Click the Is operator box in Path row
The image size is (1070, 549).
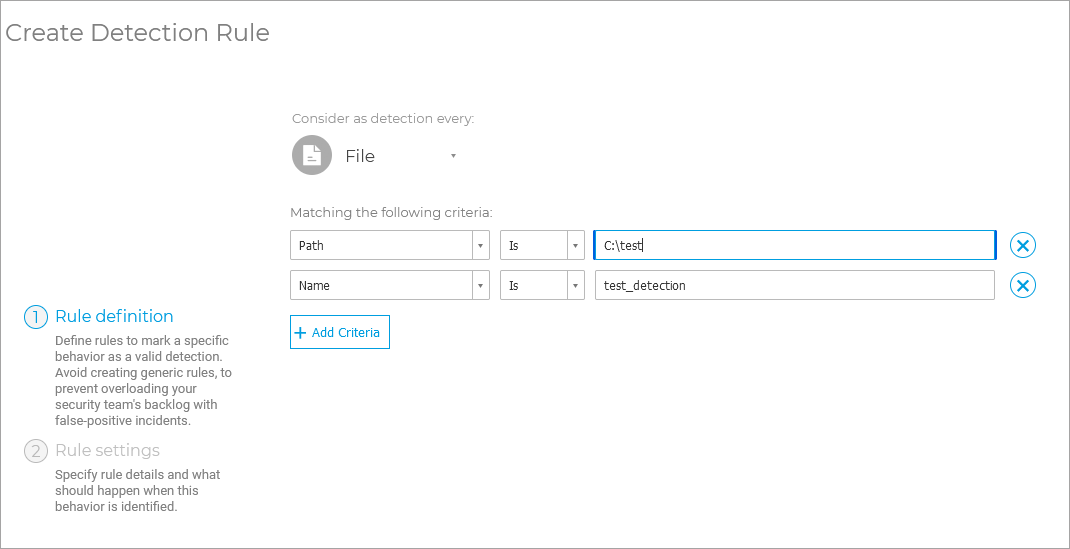coord(533,246)
